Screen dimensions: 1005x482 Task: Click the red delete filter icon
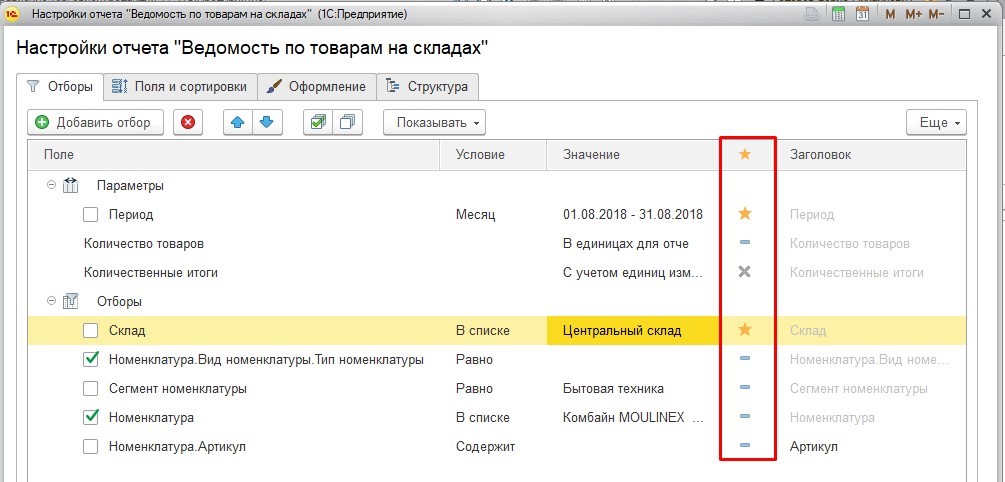click(188, 123)
